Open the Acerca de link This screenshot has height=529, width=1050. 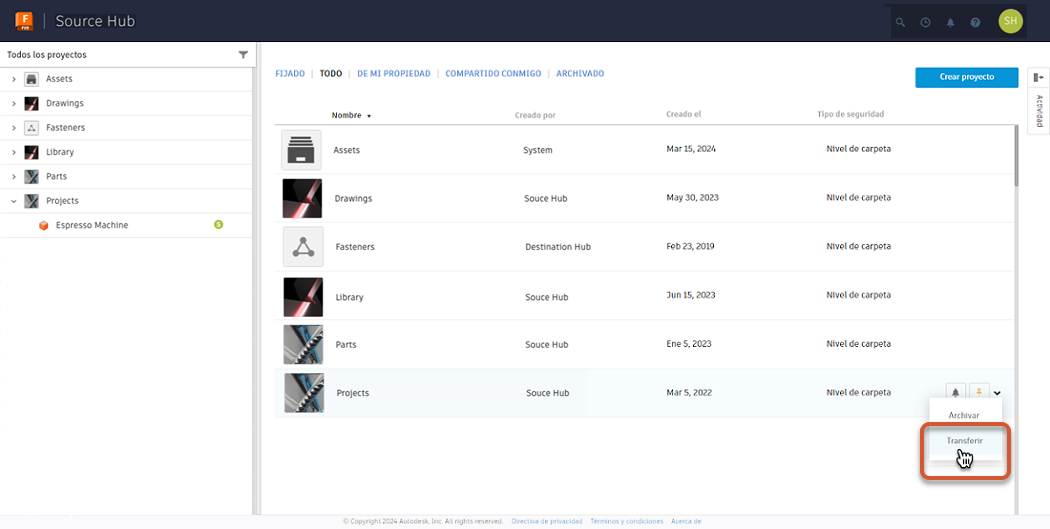(686, 521)
